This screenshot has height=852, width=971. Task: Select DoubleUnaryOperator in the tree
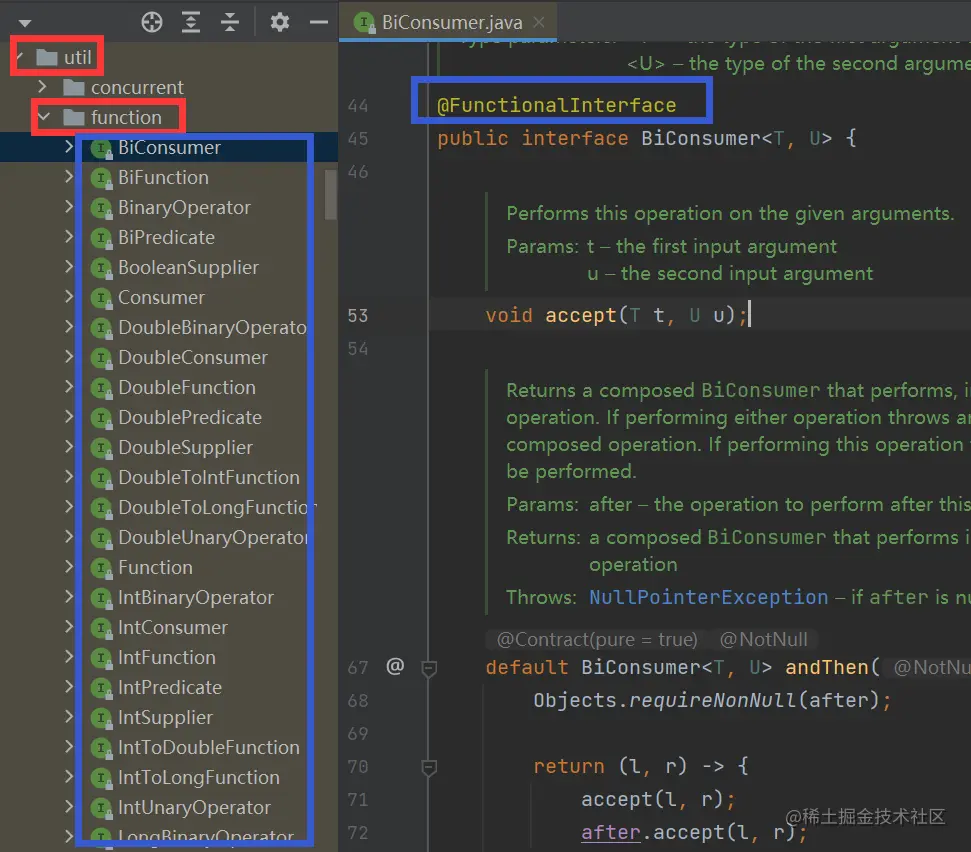tap(212, 537)
